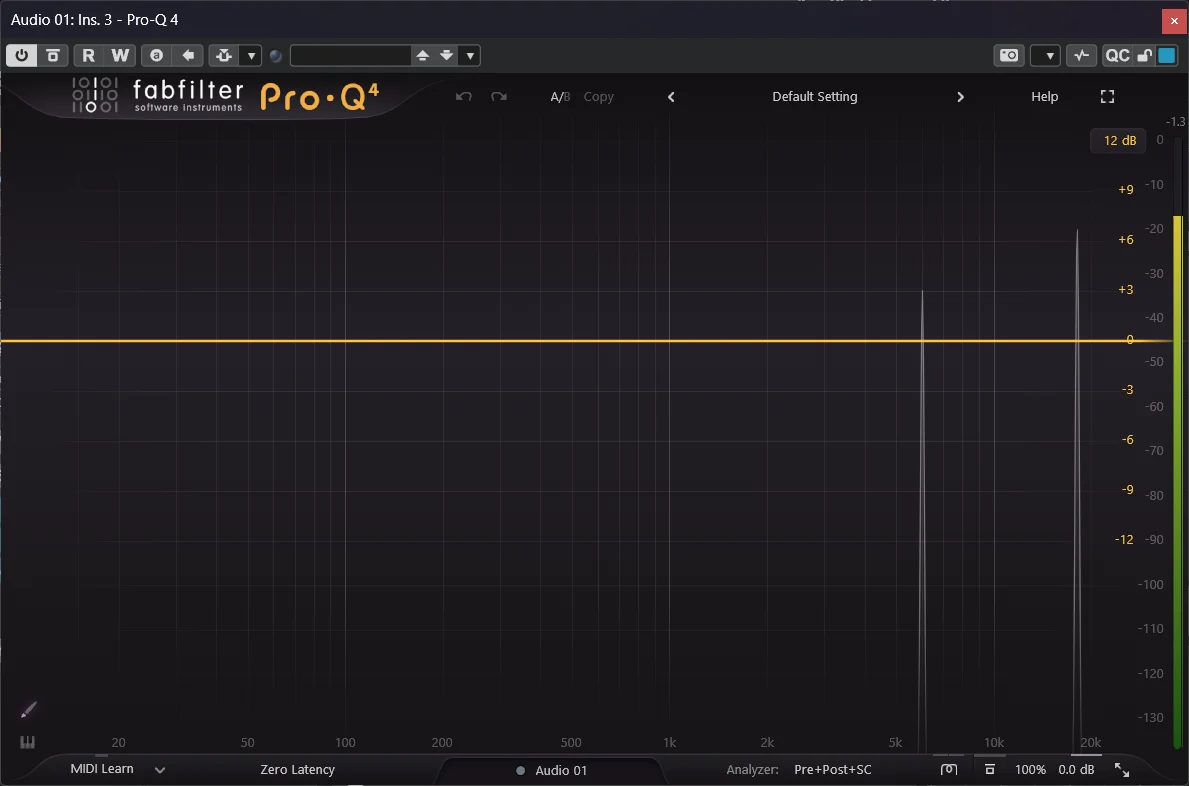The width and height of the screenshot is (1189, 786).
Task: Show Quick Controls via QC button
Action: [1117, 55]
